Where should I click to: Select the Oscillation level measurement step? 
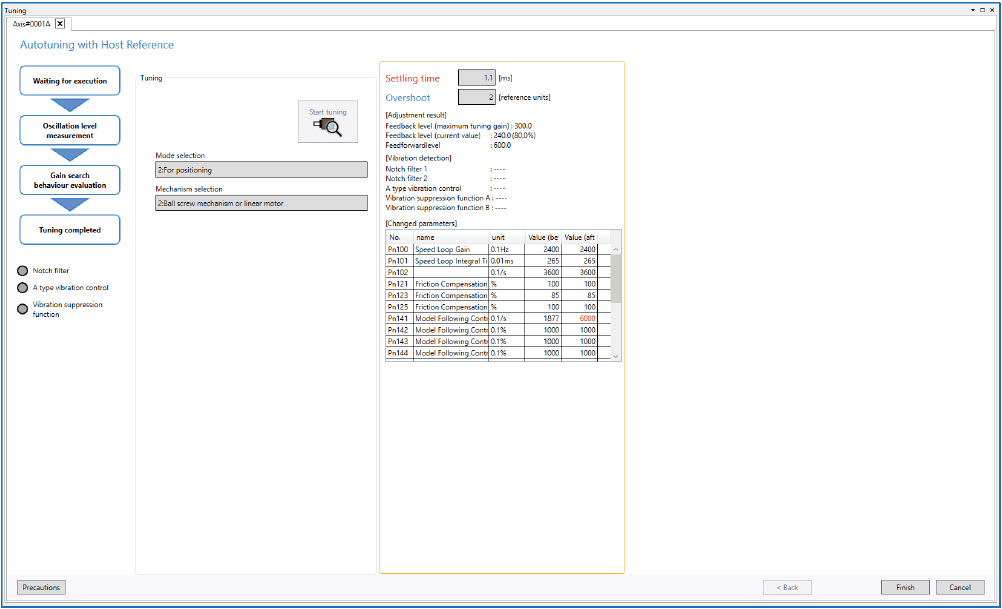point(69,130)
